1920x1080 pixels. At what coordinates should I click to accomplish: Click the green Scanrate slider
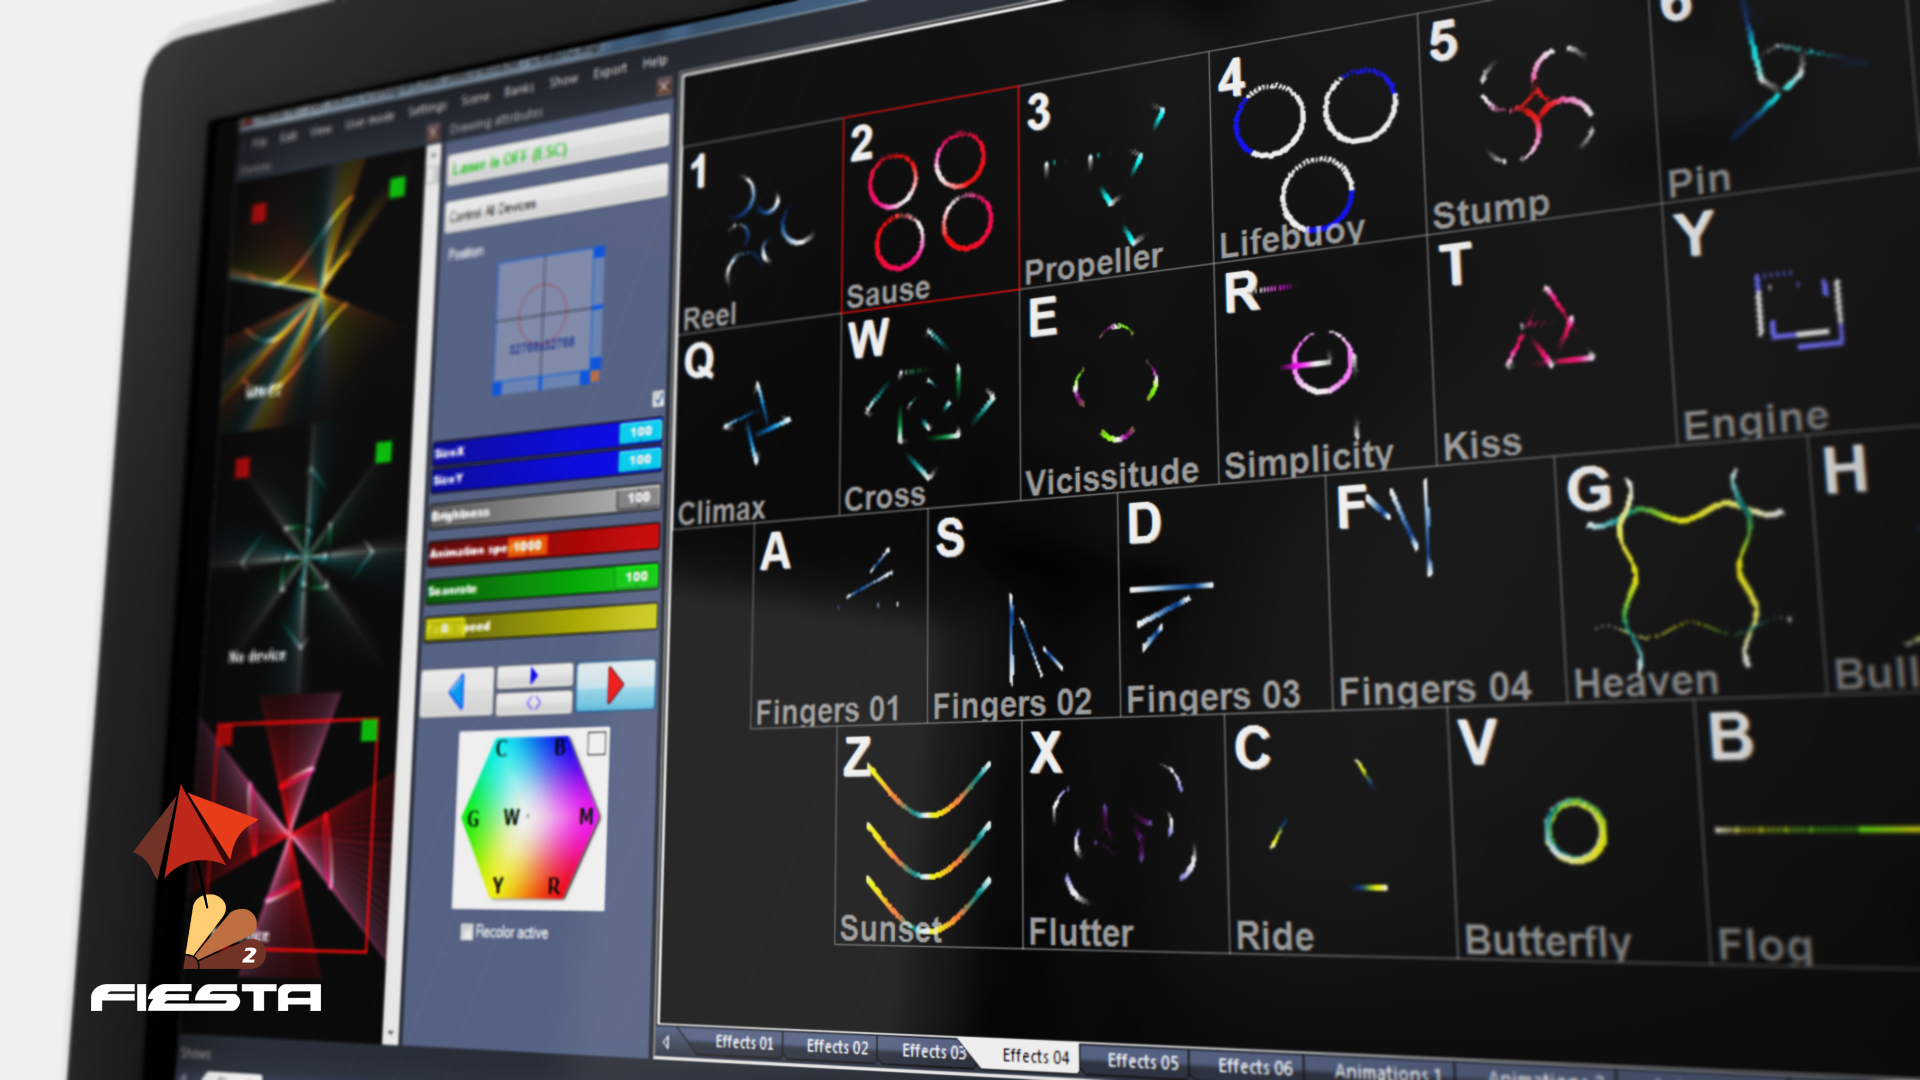pyautogui.click(x=540, y=583)
